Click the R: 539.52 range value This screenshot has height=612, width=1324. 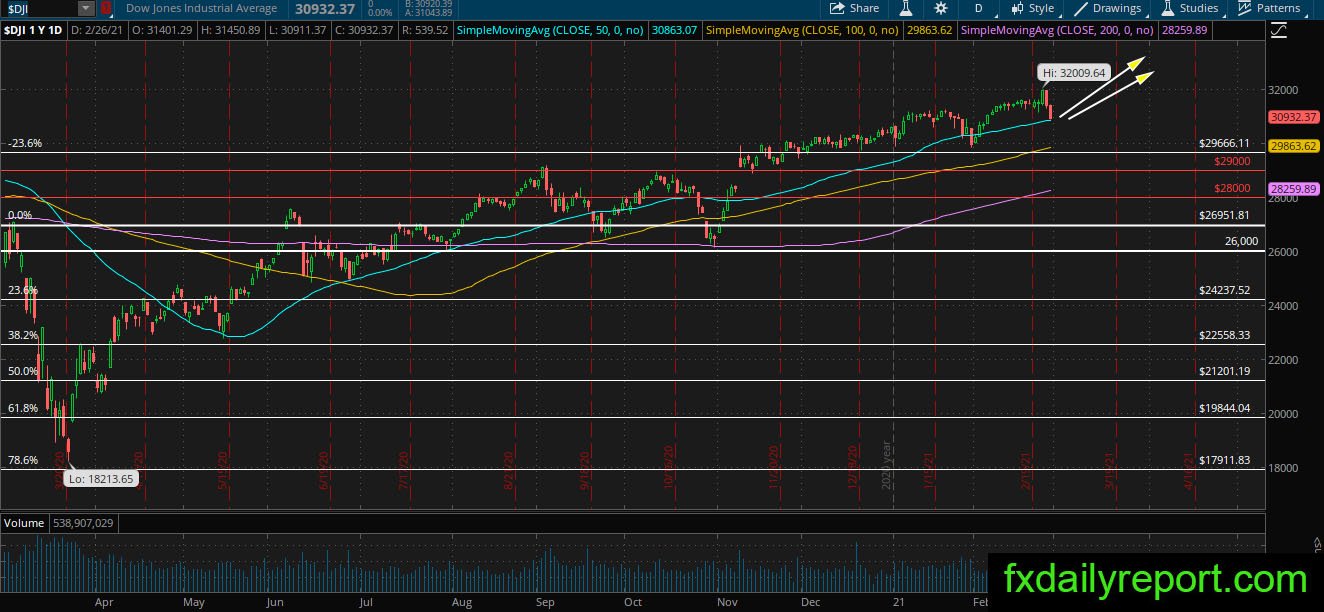[425, 31]
